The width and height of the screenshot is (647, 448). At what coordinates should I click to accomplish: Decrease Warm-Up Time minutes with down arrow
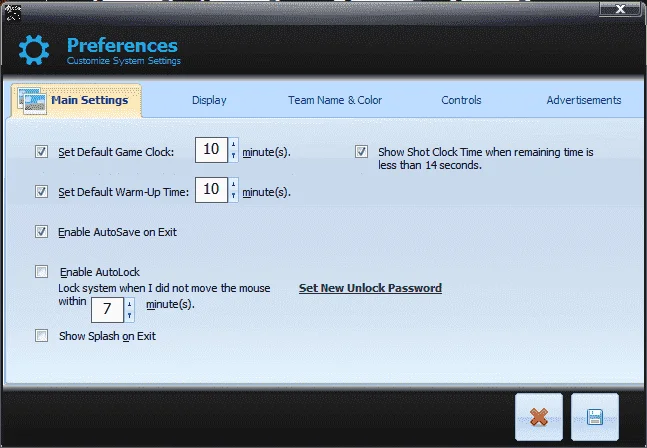point(234,196)
